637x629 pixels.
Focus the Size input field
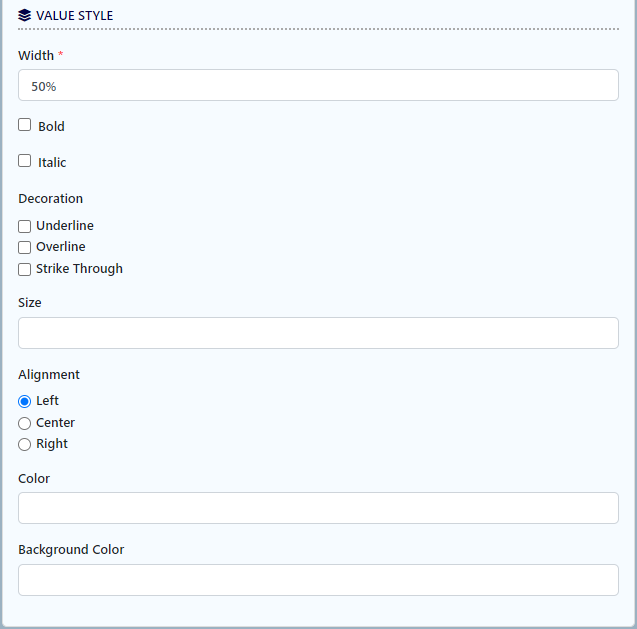click(318, 333)
